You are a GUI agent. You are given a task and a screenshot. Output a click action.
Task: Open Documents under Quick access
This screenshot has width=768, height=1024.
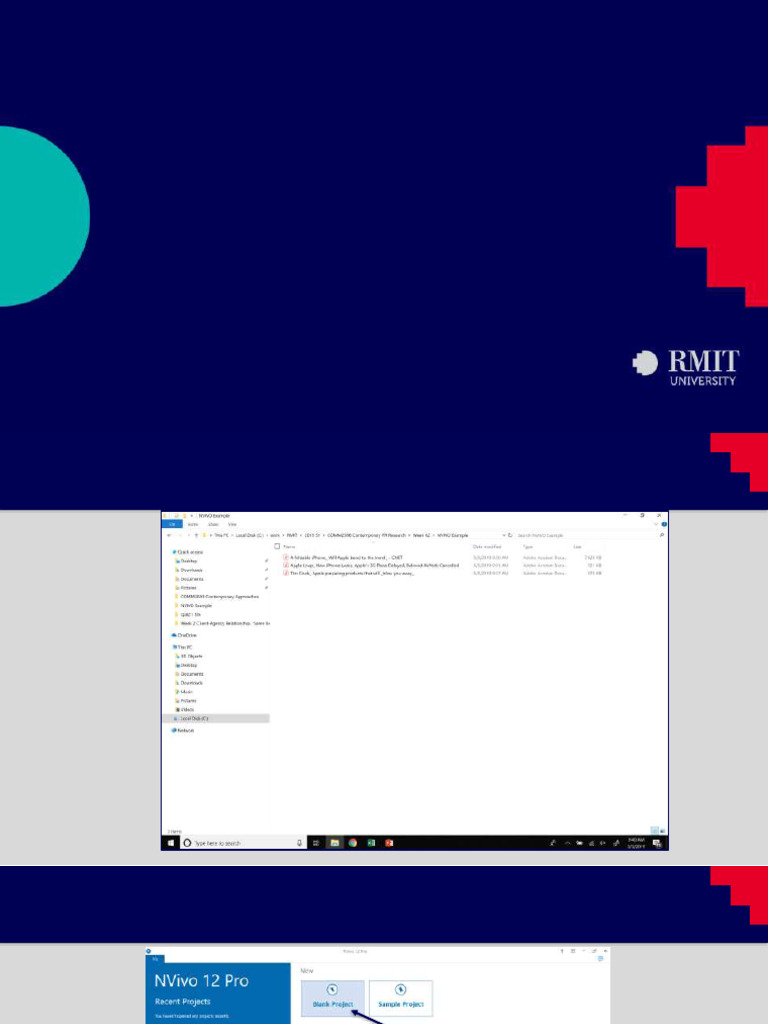[189, 579]
